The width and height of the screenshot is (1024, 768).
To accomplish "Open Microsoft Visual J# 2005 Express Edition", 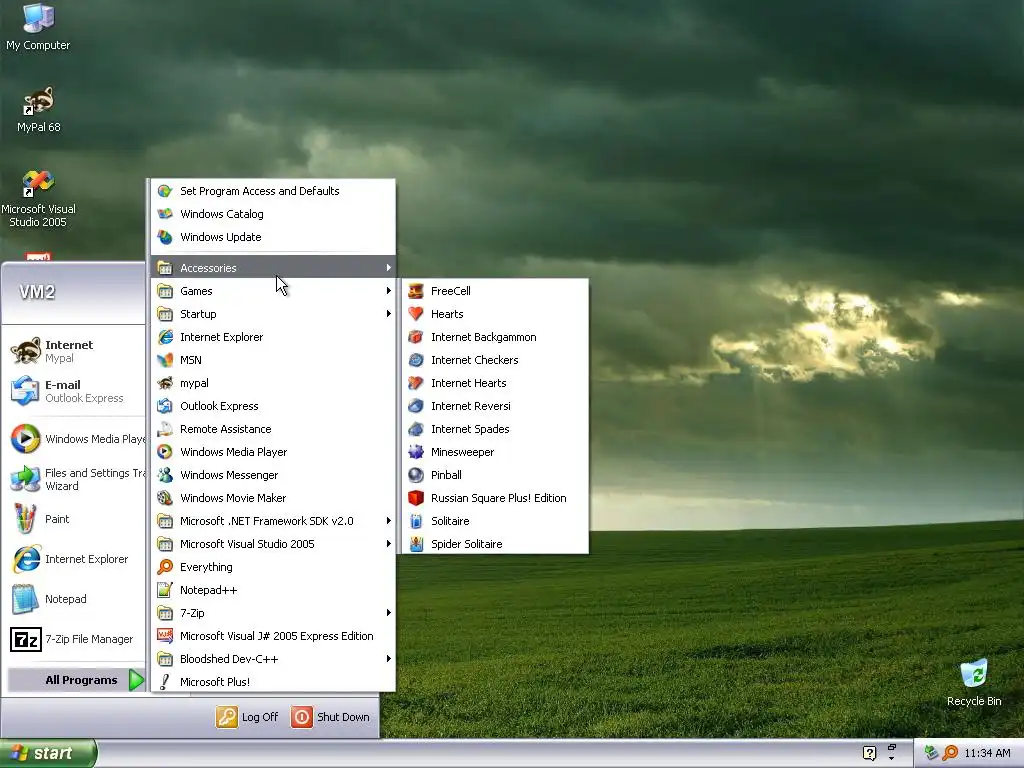I will [273, 635].
